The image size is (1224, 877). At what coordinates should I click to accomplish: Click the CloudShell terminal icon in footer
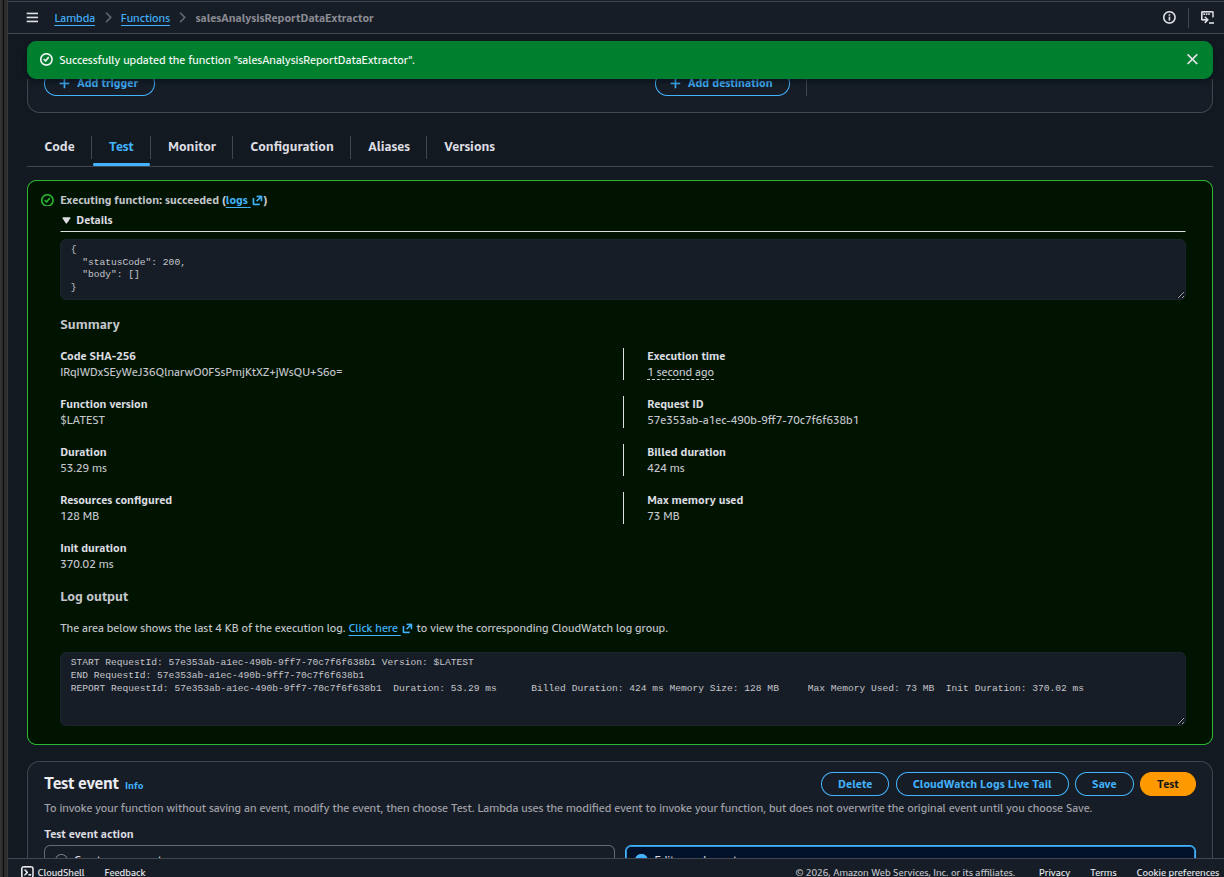[x=27, y=872]
